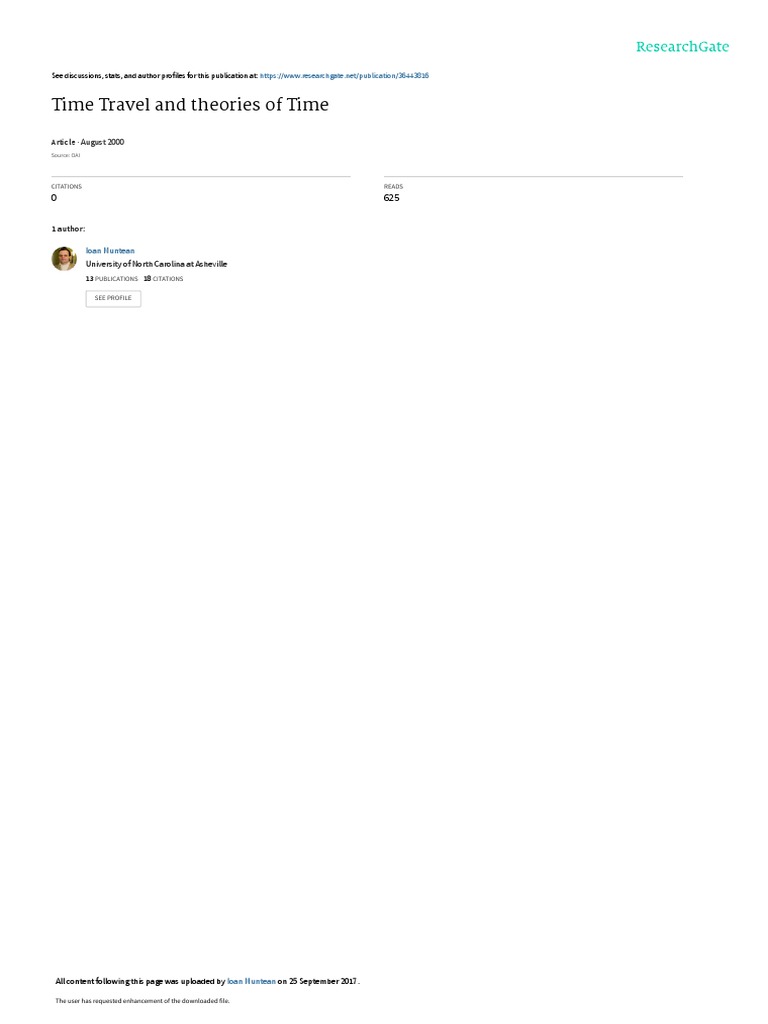Screen dimensions: 768x1024
Task: Click the READS count of 625
Action: (391, 198)
